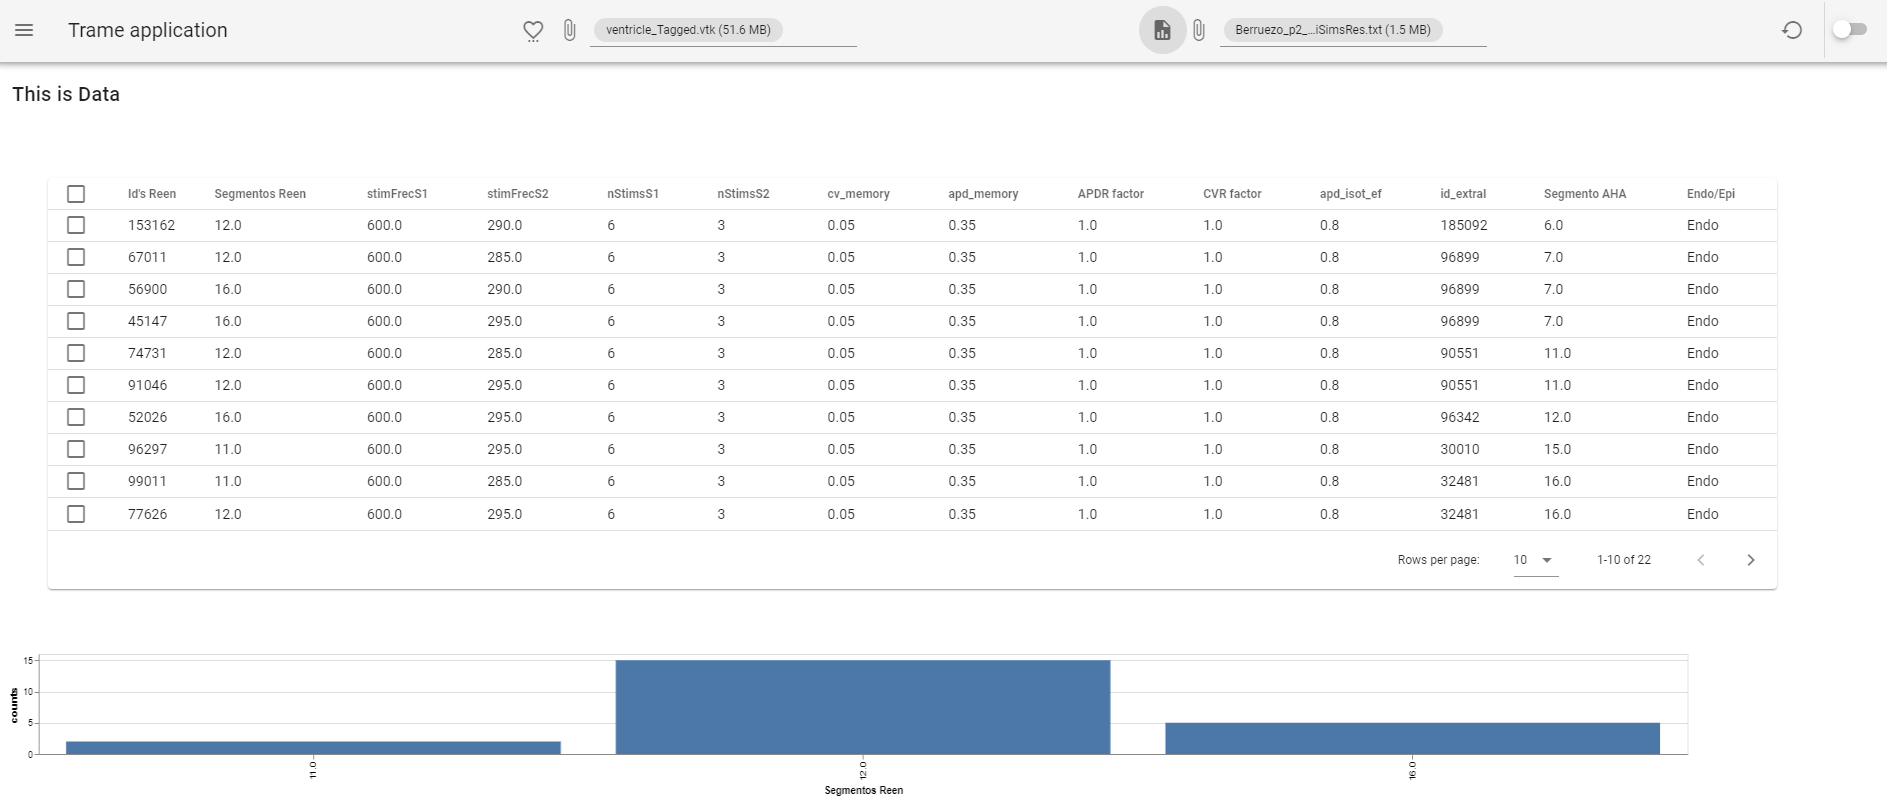This screenshot has width=1887, height=810.
Task: Click the Endo/Epi column header
Action: (x=1710, y=194)
